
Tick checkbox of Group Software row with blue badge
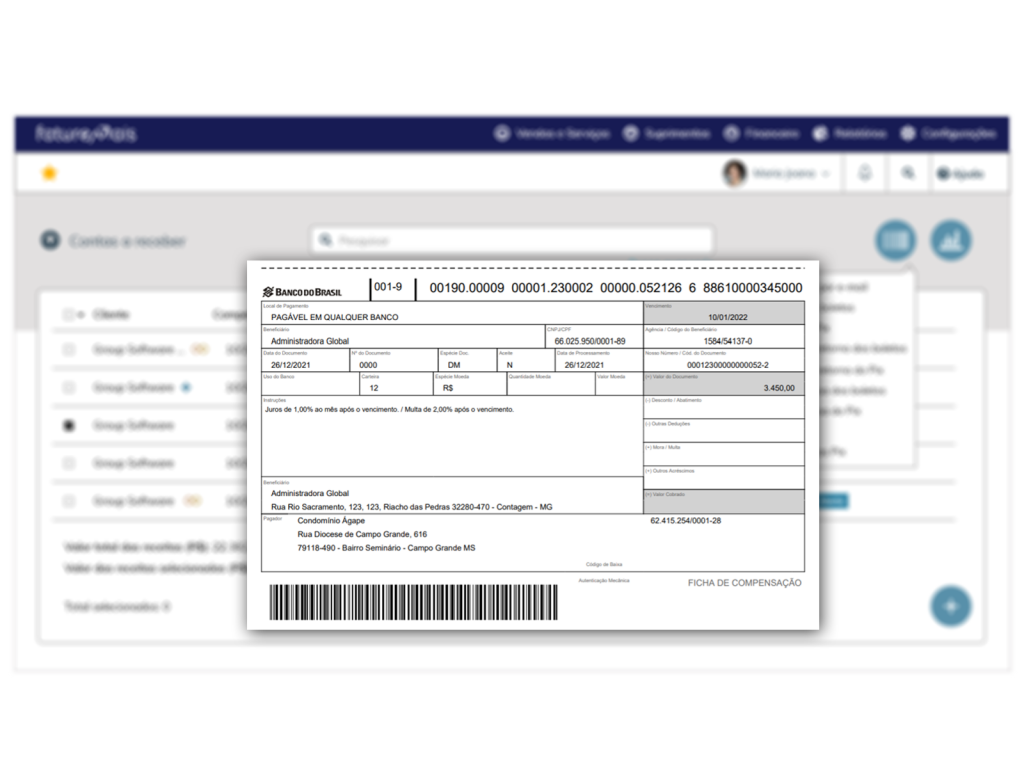69,387
